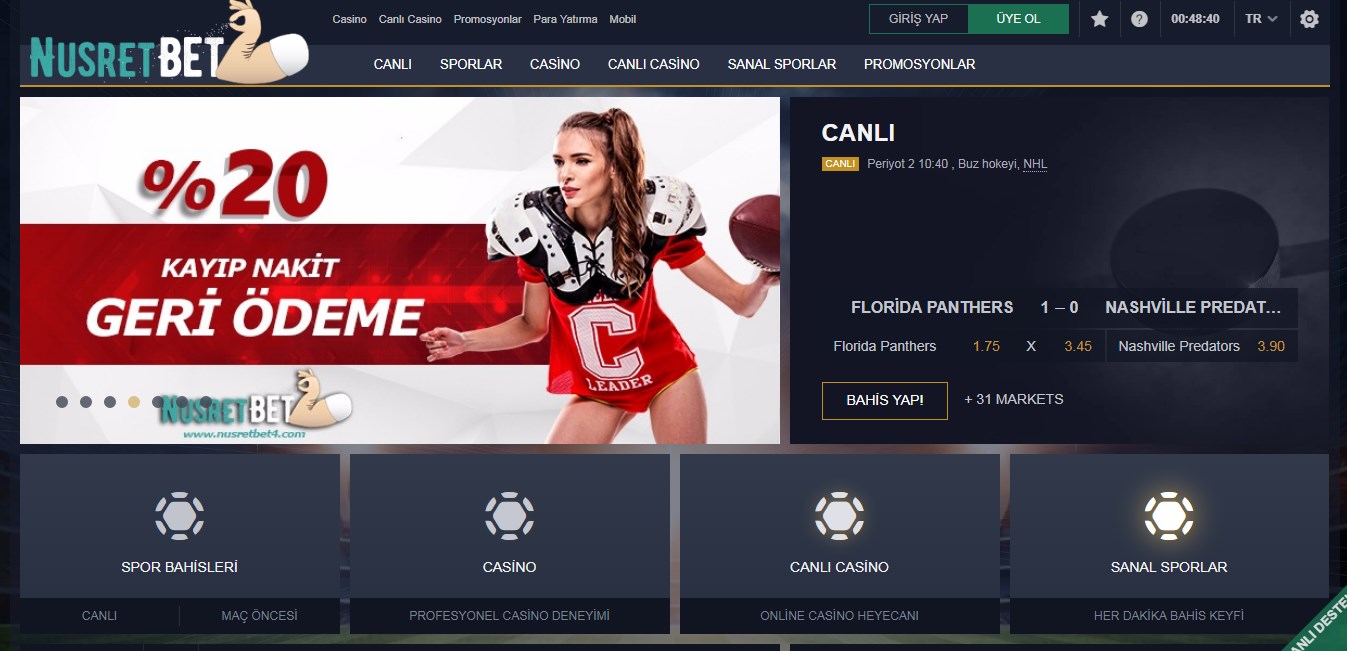The height and width of the screenshot is (651, 1347).
Task: Click the ÜYE OL signup button
Action: click(1018, 19)
